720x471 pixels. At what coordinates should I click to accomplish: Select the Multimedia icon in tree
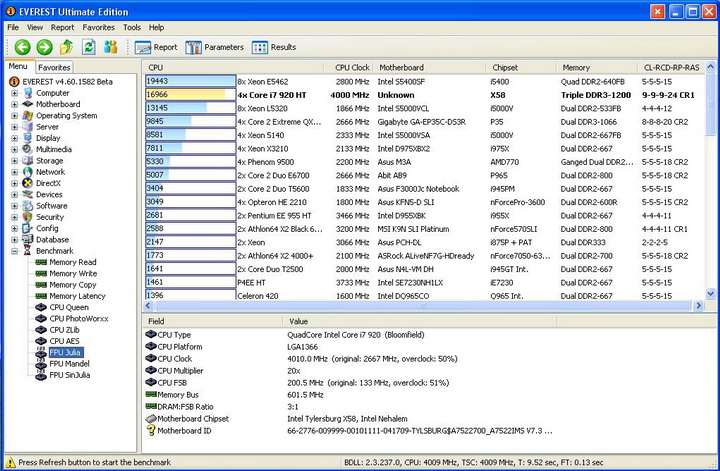pyautogui.click(x=28, y=149)
